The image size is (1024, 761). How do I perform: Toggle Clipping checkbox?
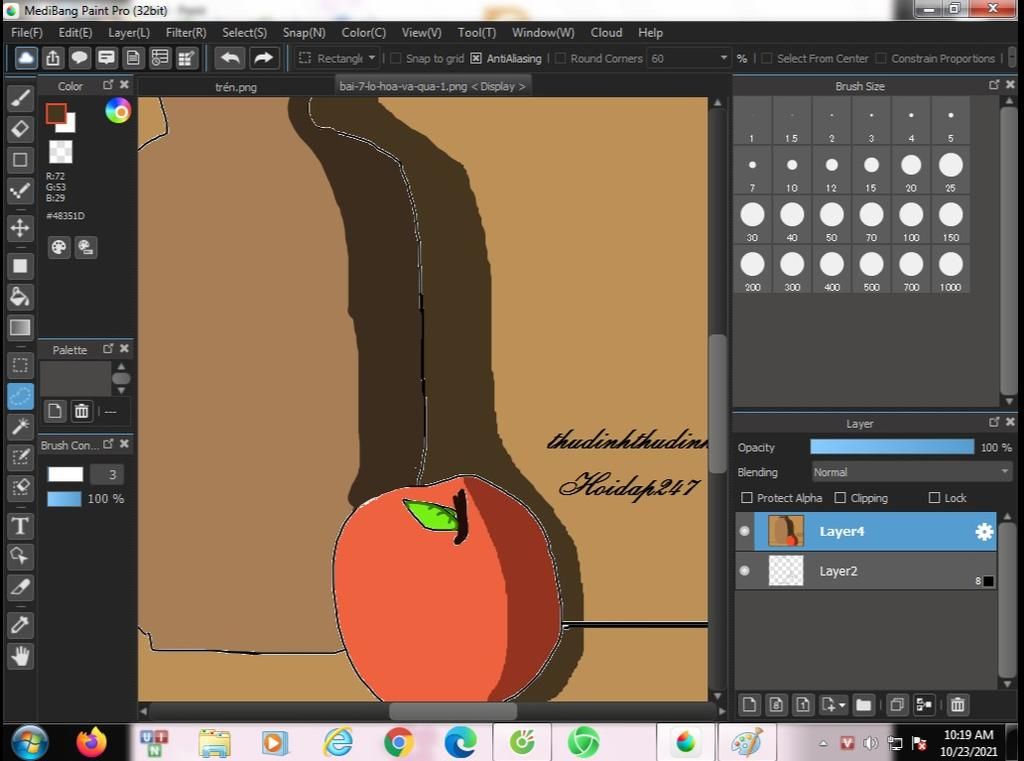pos(840,498)
